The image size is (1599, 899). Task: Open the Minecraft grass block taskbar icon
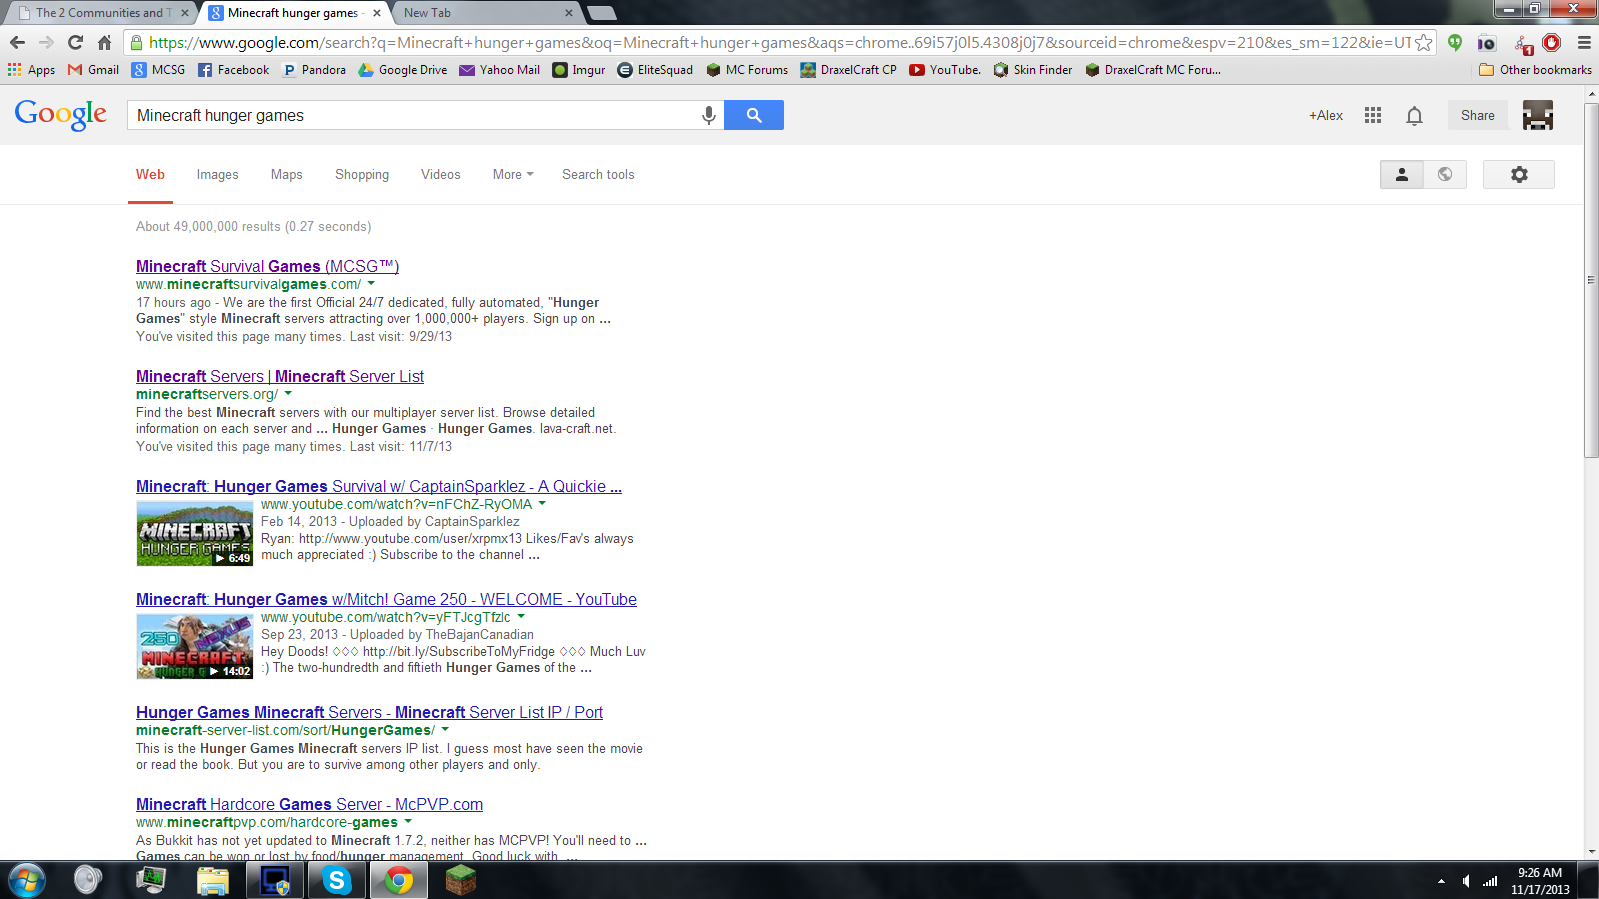click(460, 880)
